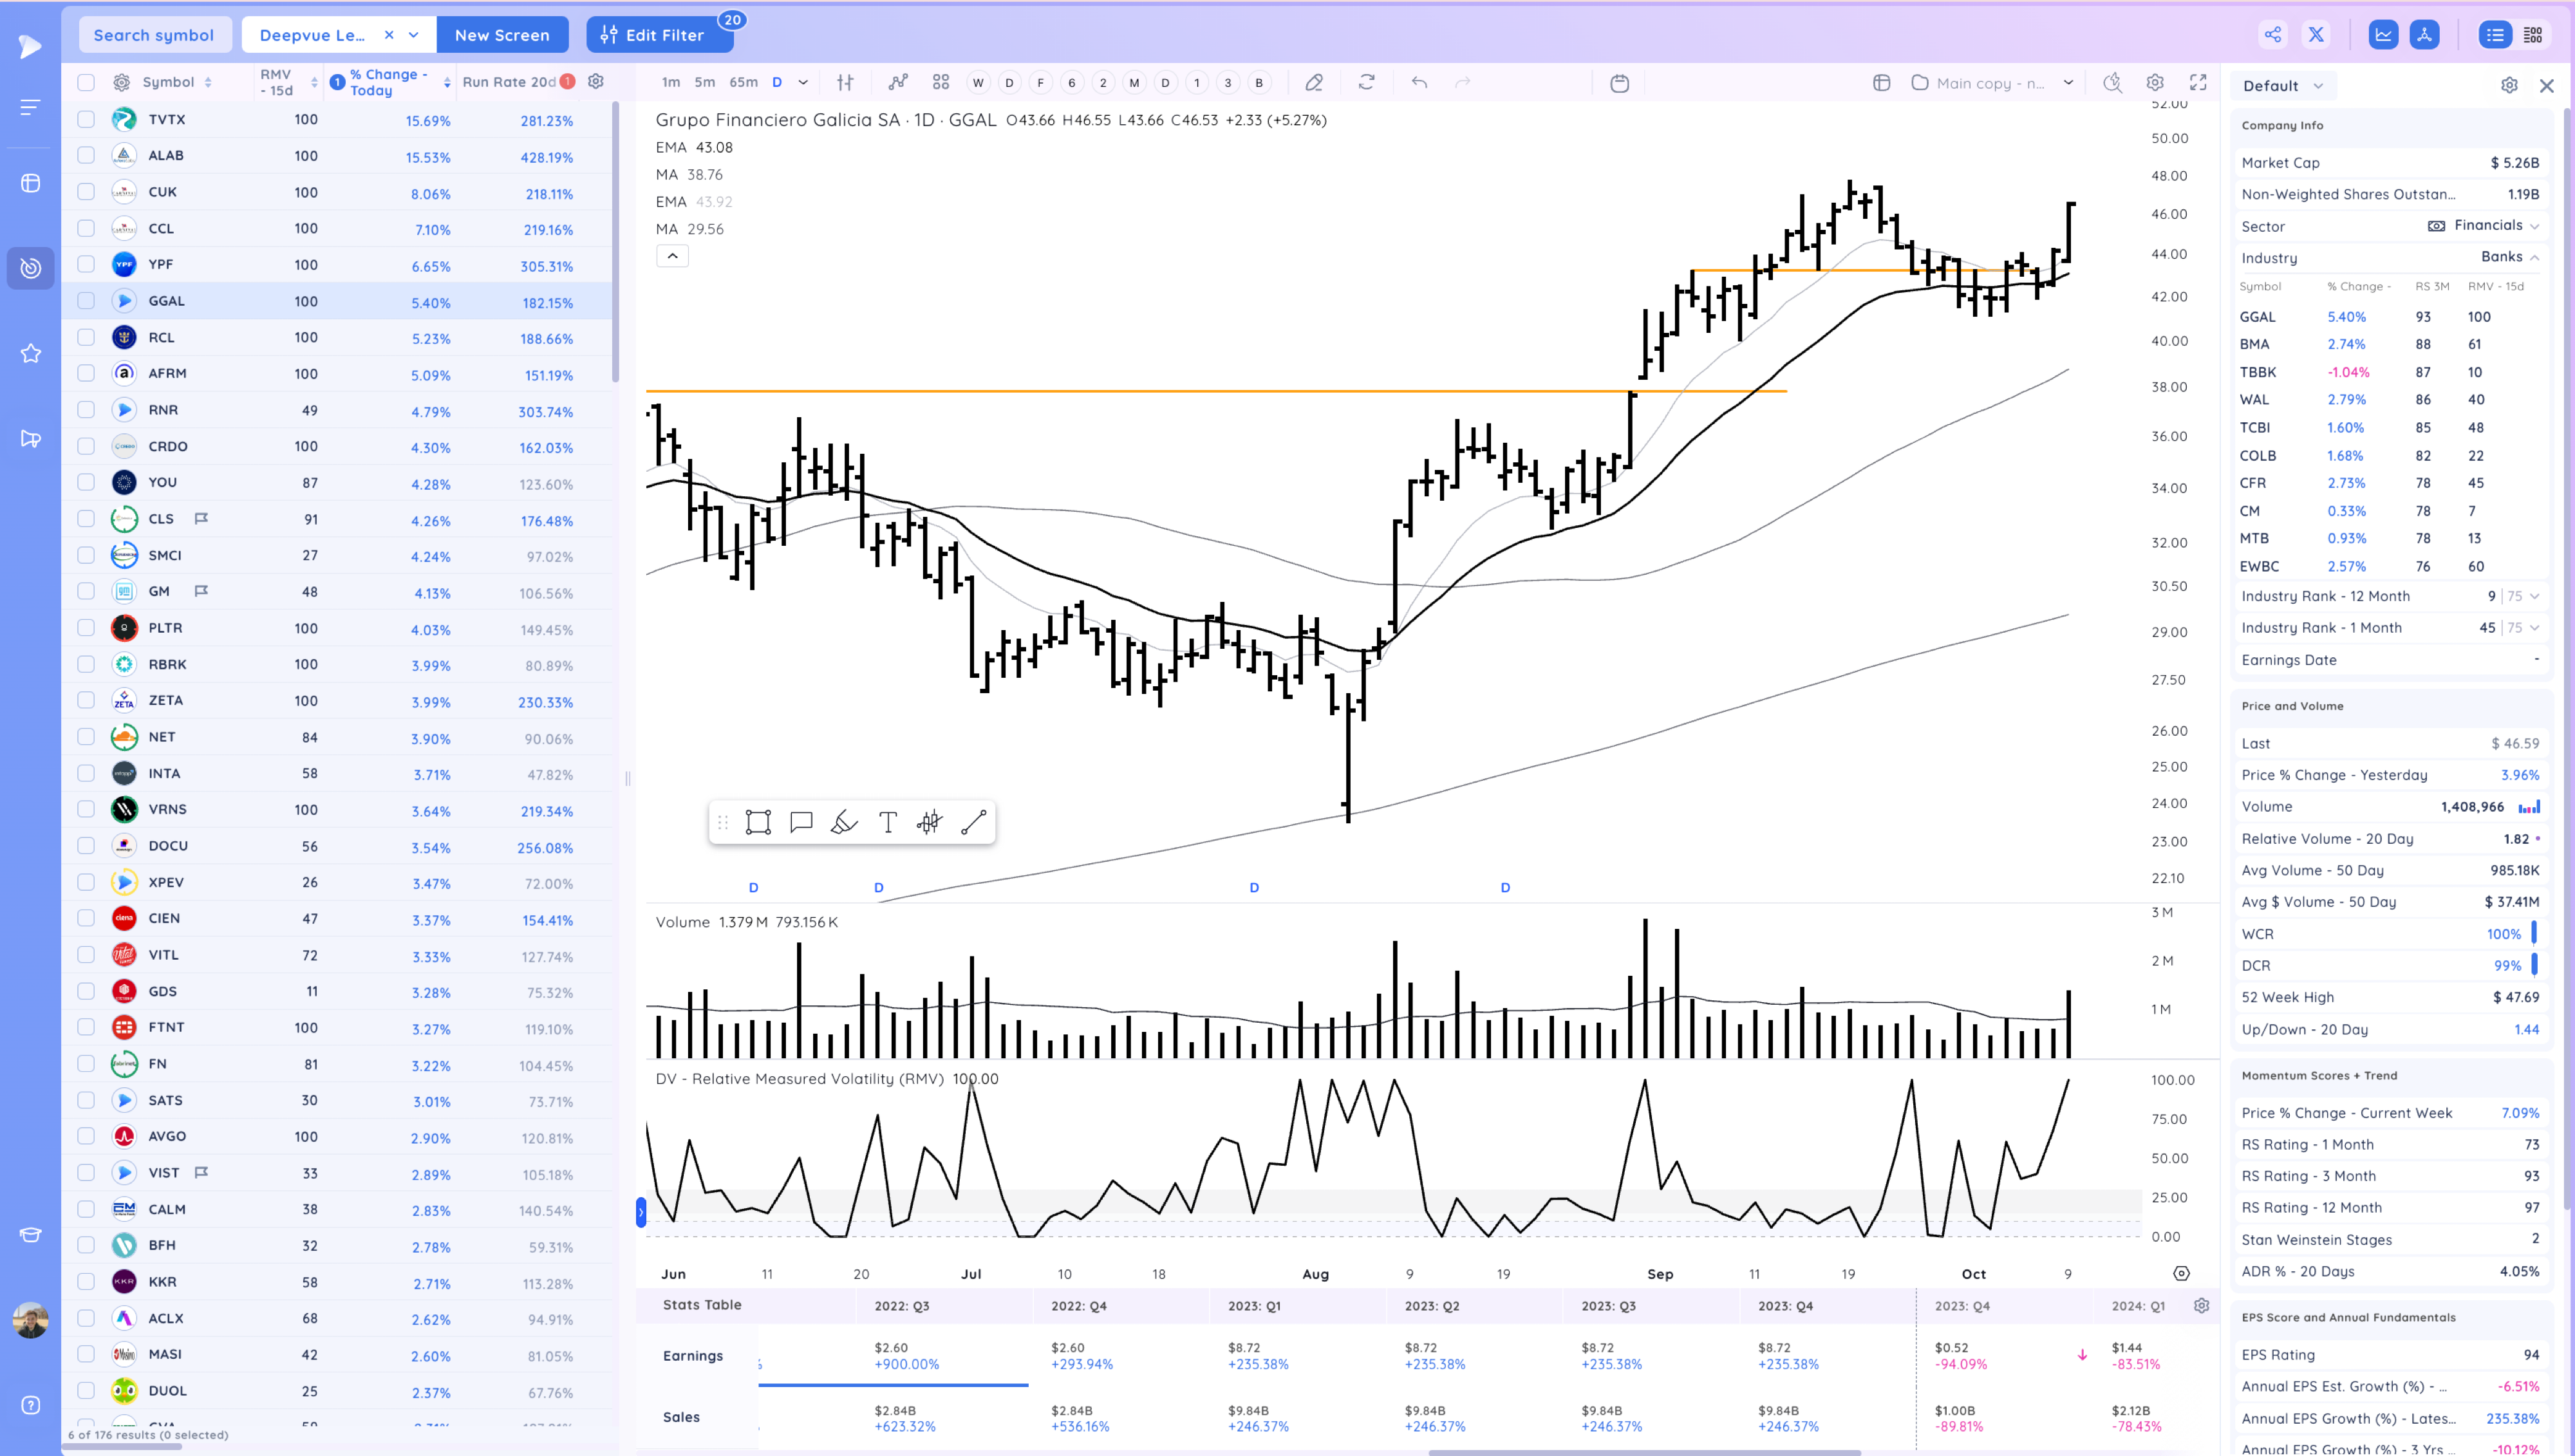
Task: Click the New Screen button
Action: [502, 34]
